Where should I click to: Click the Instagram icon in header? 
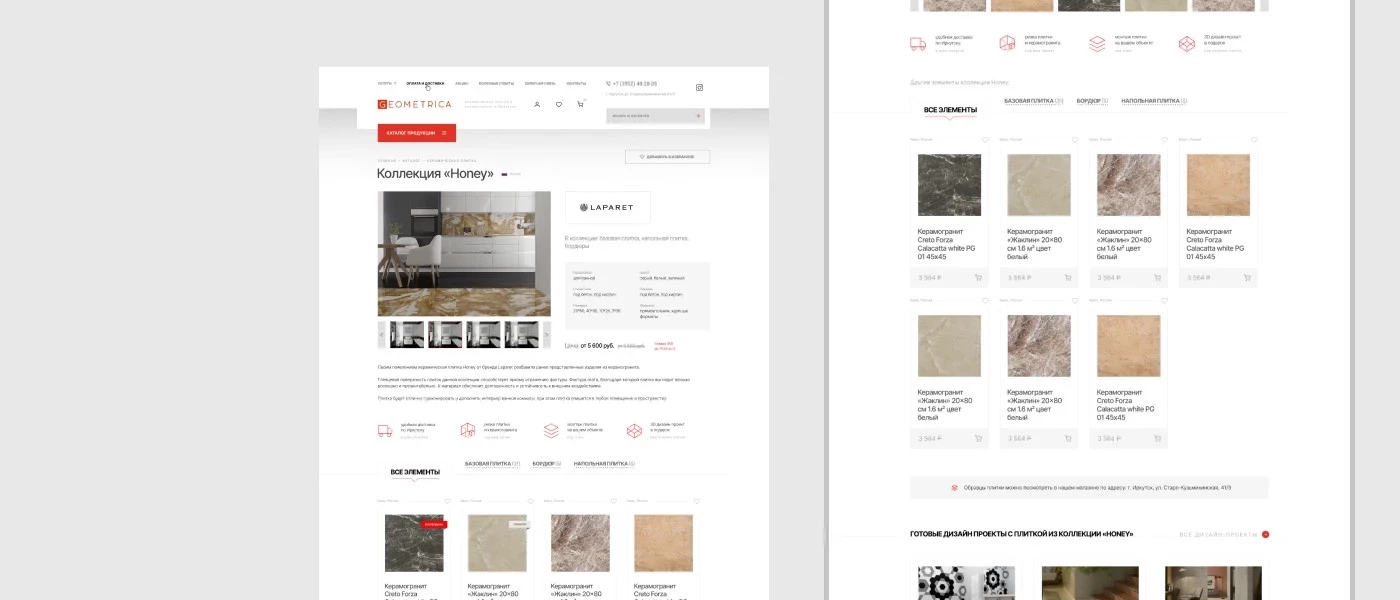point(699,88)
